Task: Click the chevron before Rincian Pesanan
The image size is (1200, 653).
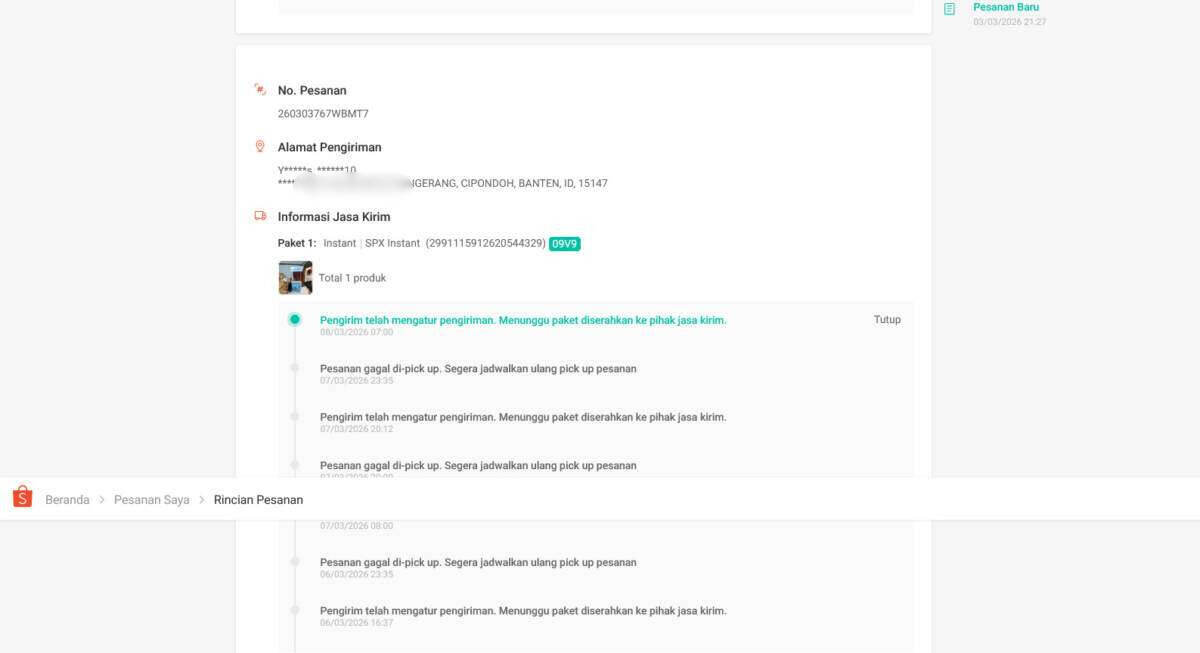Action: point(202,500)
